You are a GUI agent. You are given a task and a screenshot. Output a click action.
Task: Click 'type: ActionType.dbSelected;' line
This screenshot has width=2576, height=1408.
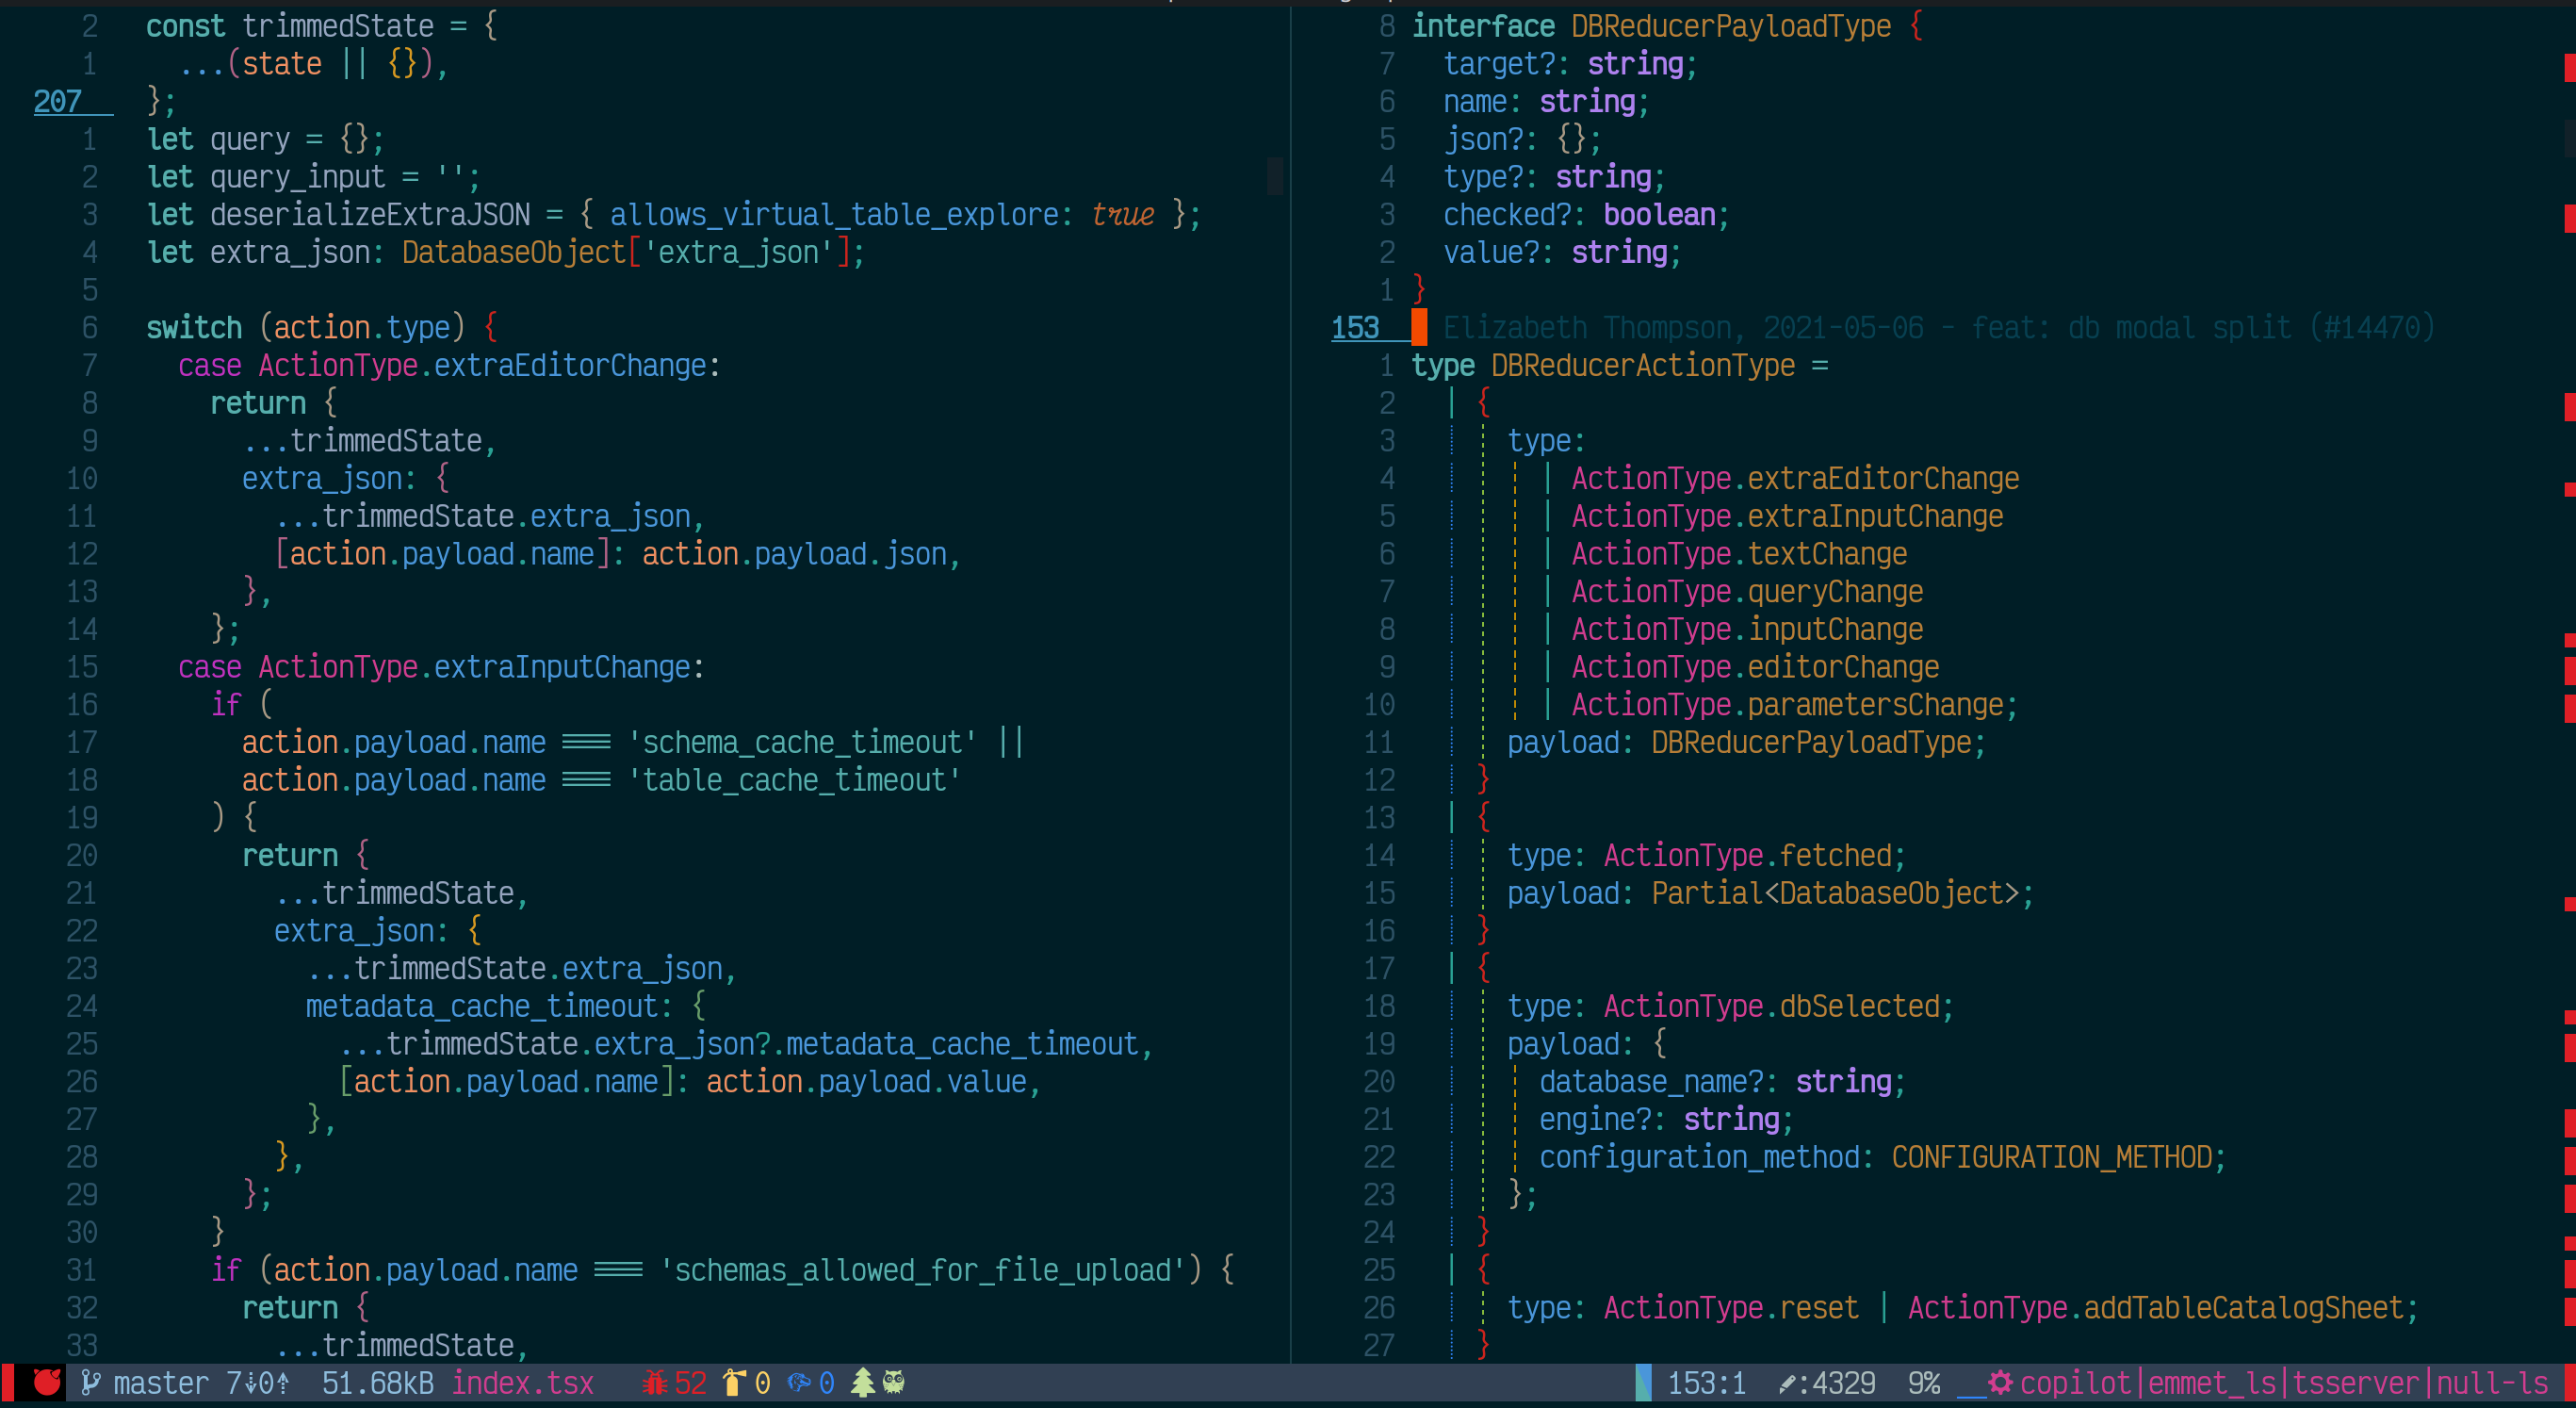click(x=1731, y=1007)
